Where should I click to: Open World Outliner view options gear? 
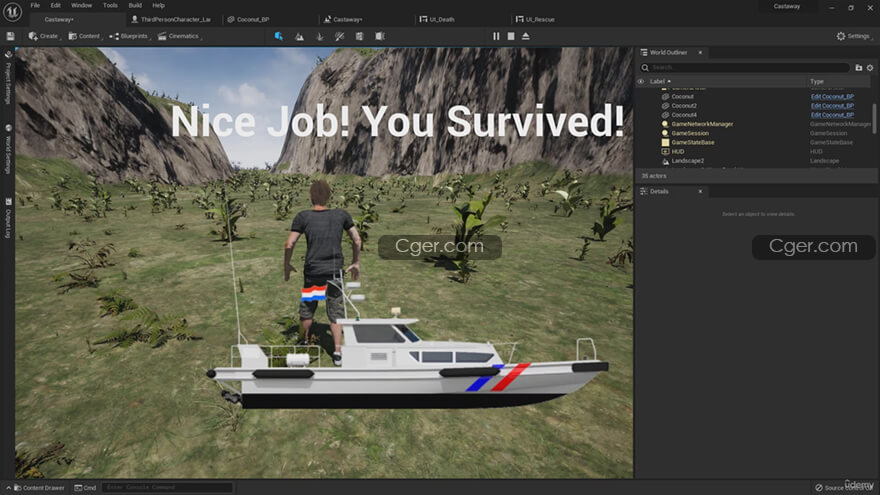pos(870,67)
